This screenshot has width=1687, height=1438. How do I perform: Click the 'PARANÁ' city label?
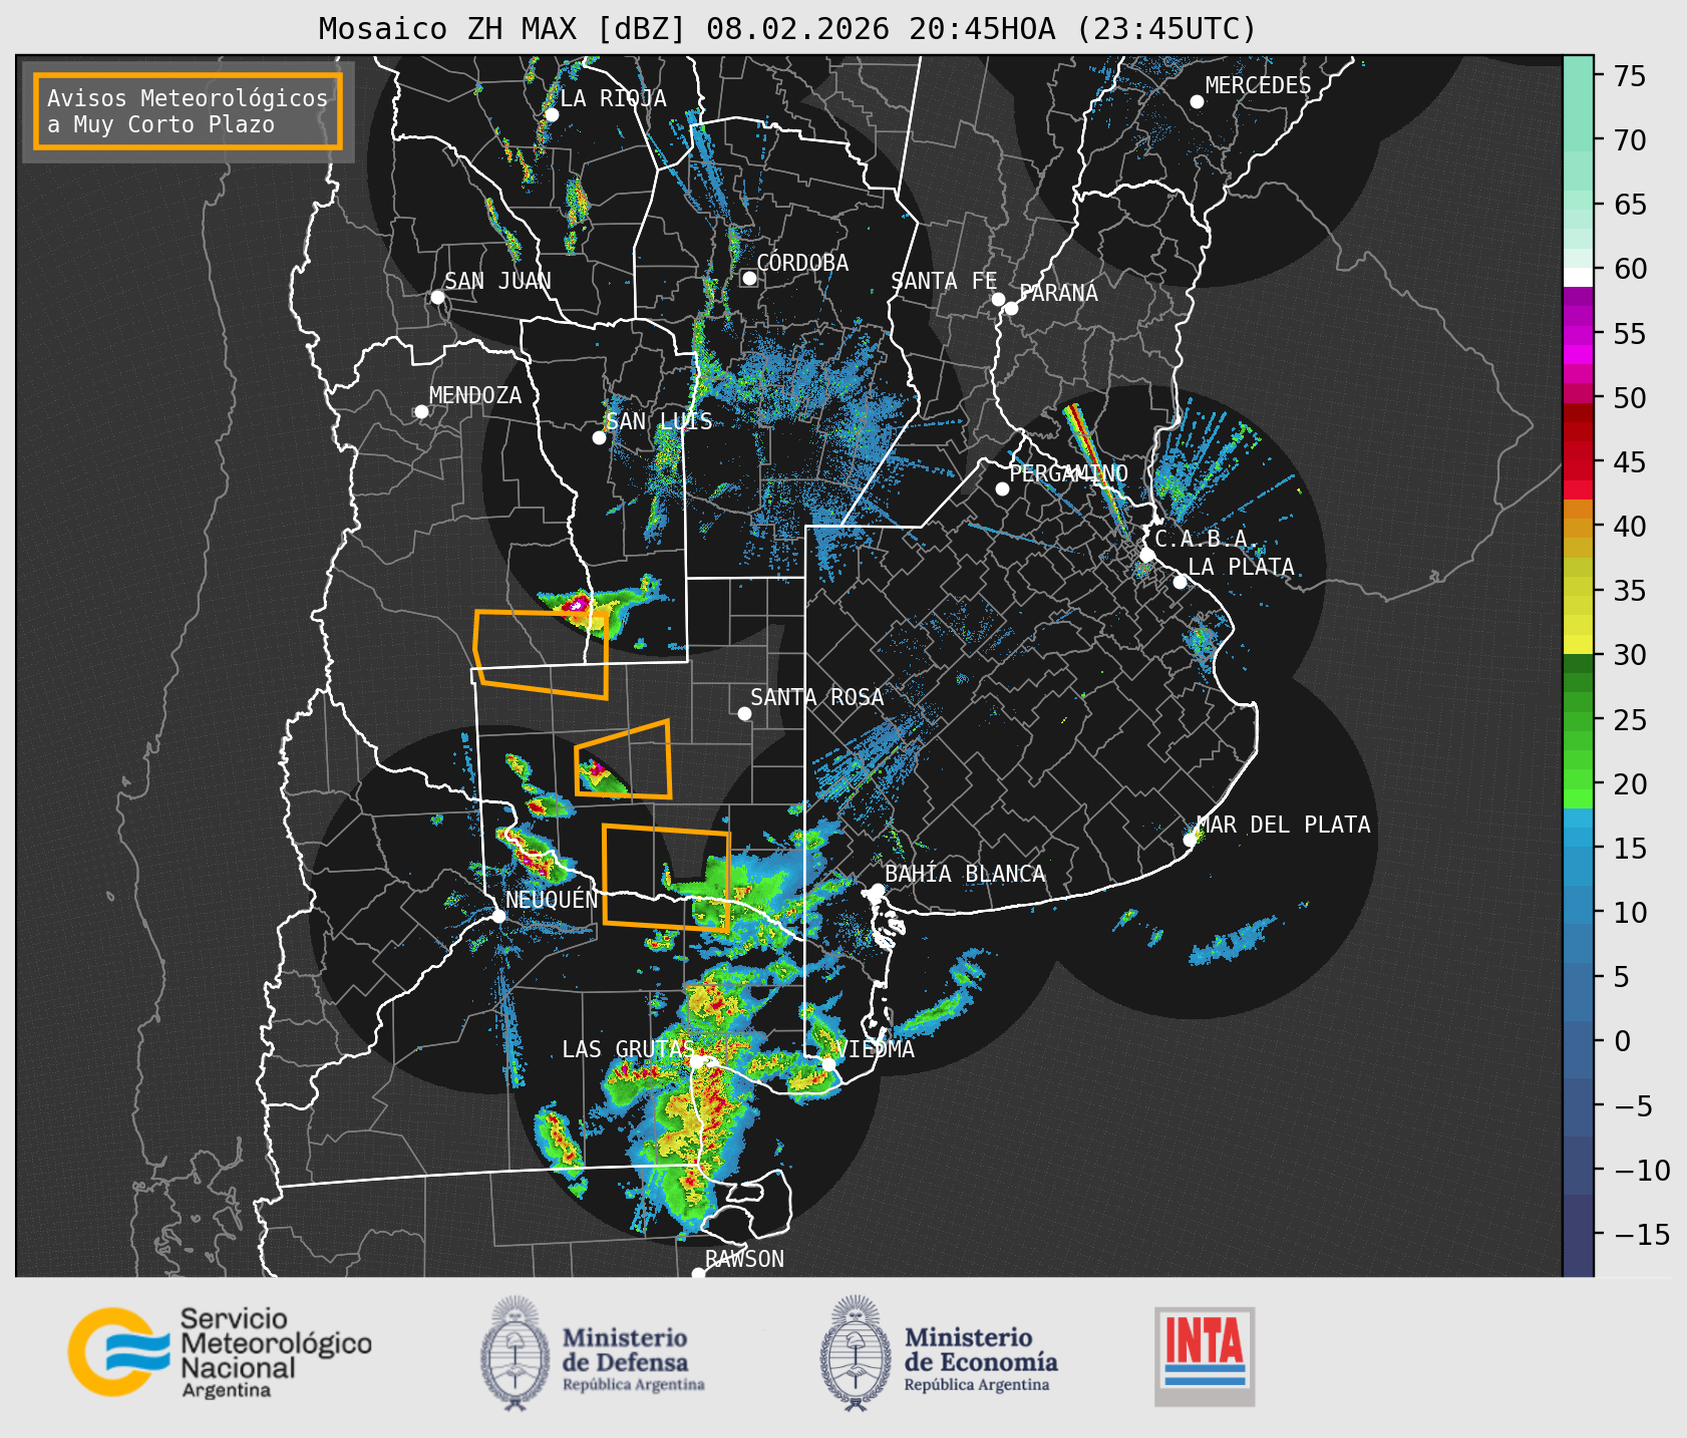pos(1058,293)
